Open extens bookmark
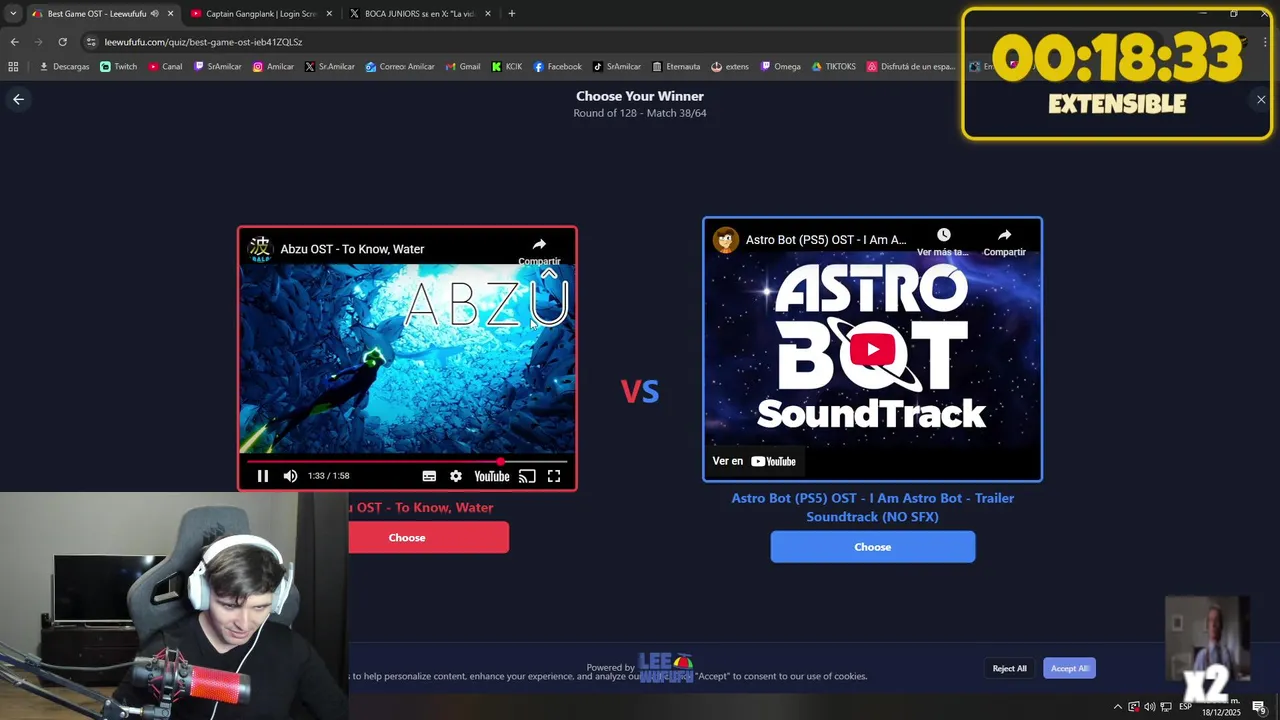Viewport: 1280px width, 720px height. click(x=730, y=67)
